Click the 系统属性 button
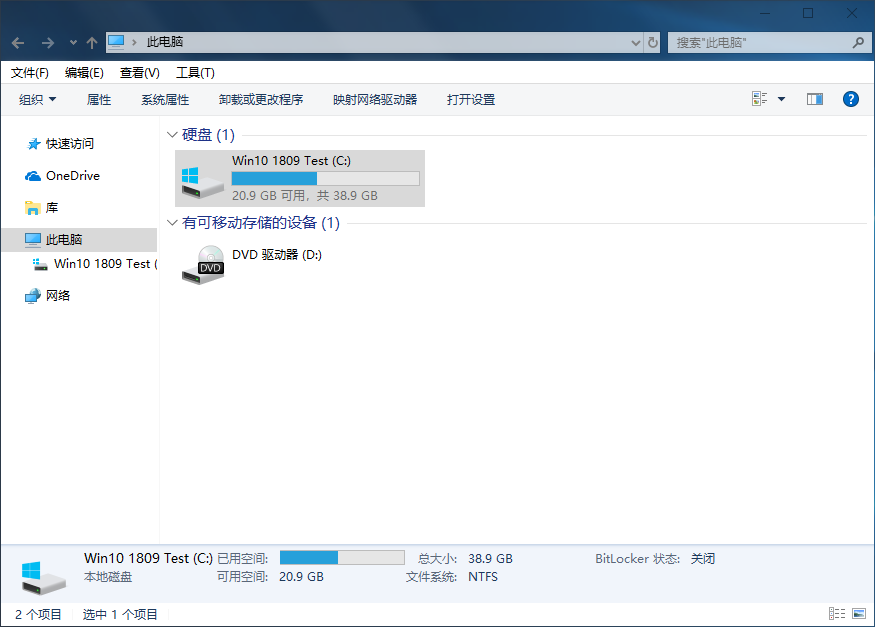The image size is (875, 627). pyautogui.click(x=165, y=100)
